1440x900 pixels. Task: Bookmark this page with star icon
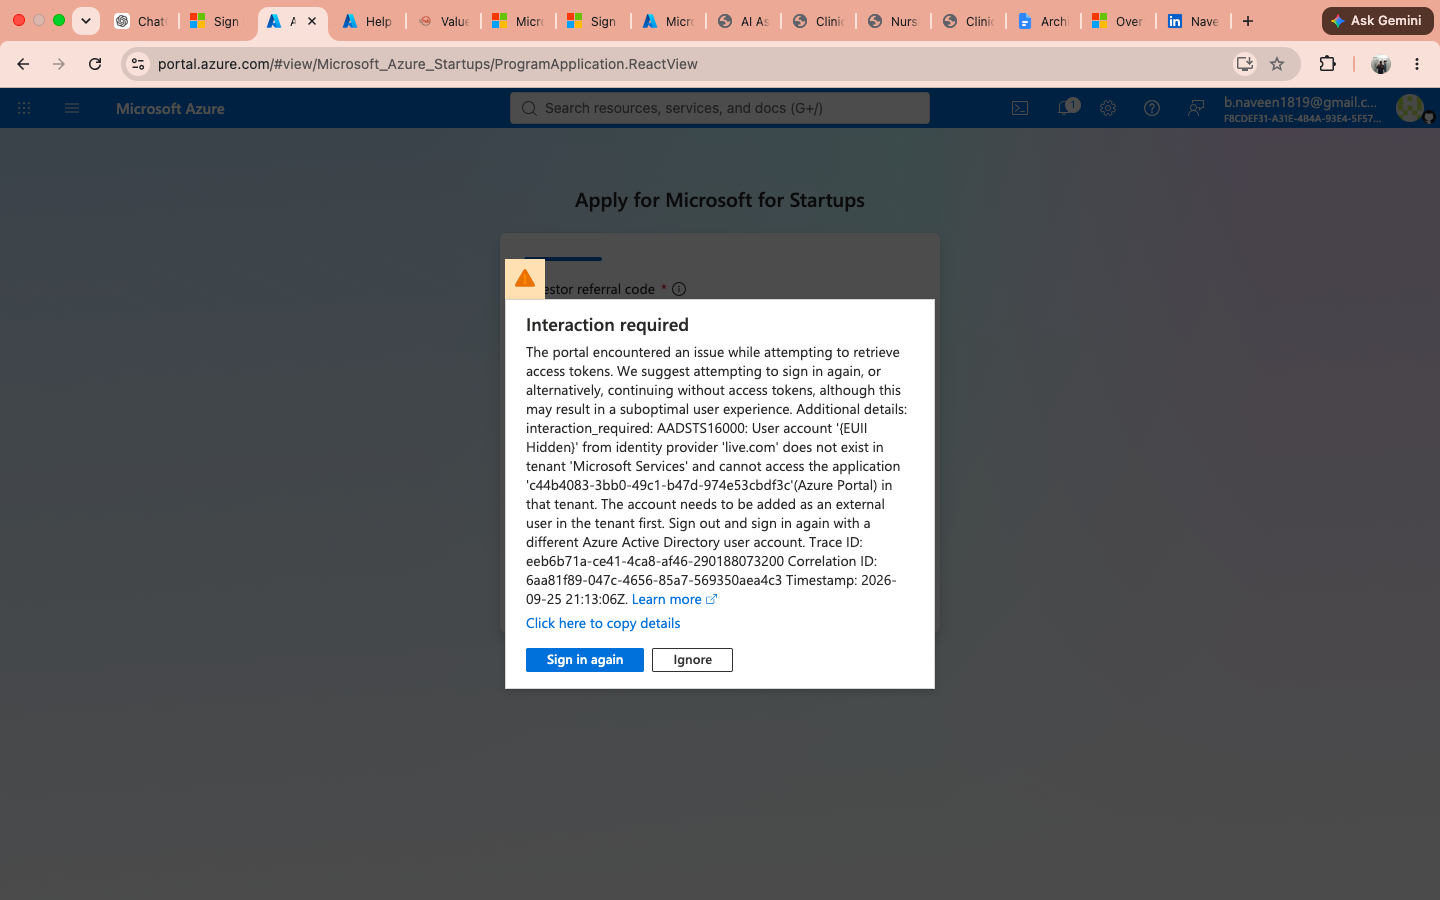click(x=1277, y=64)
